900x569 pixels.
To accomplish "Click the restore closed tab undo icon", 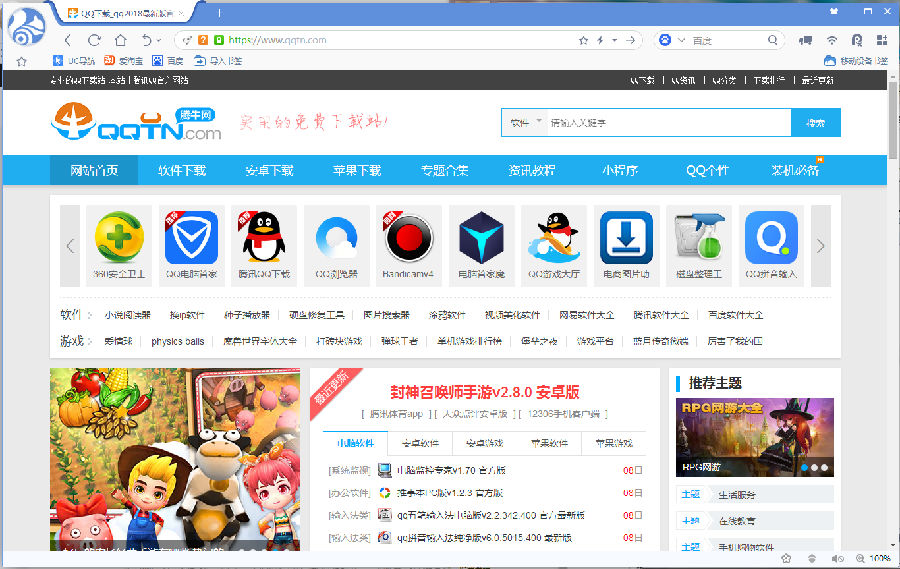I will (146, 40).
